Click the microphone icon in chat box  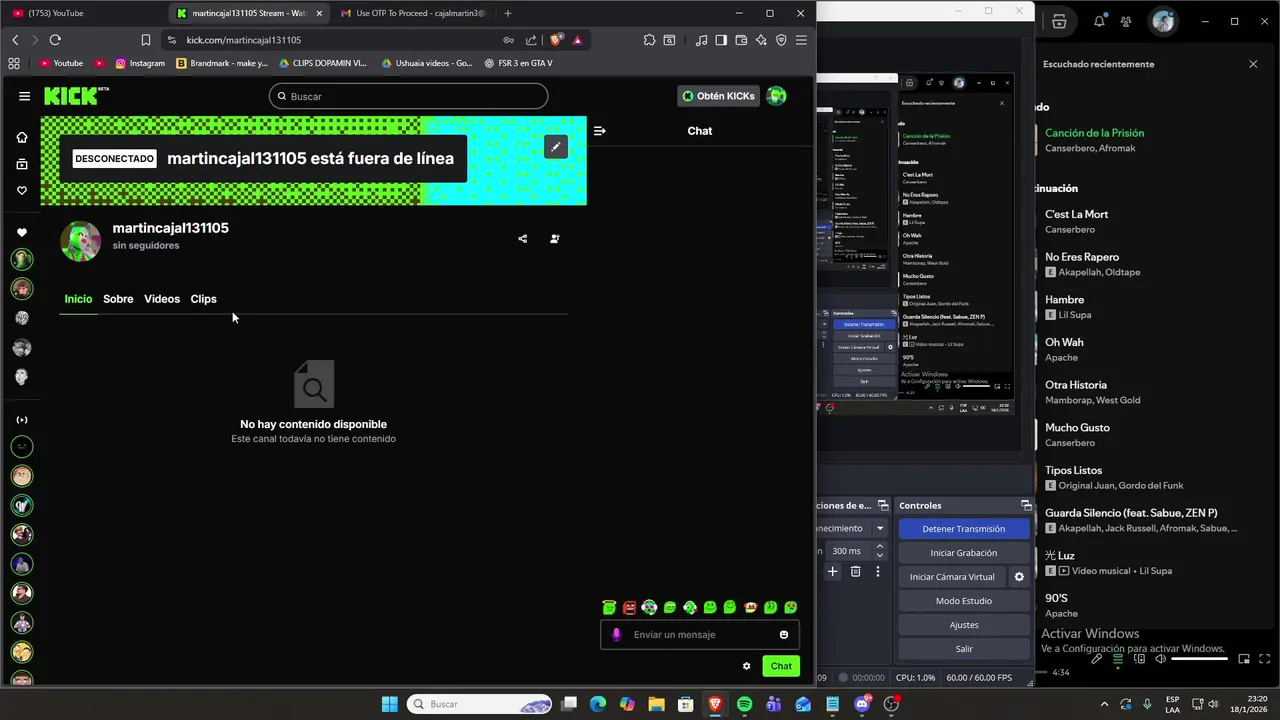[x=616, y=634]
